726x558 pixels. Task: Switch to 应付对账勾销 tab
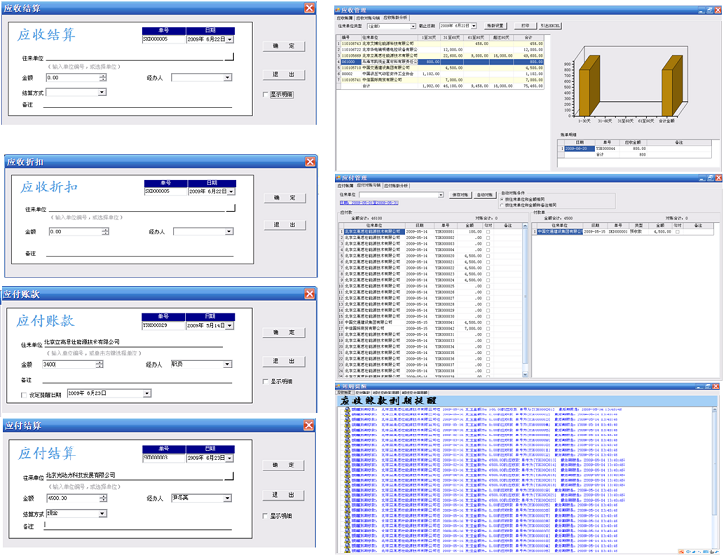coord(368,185)
